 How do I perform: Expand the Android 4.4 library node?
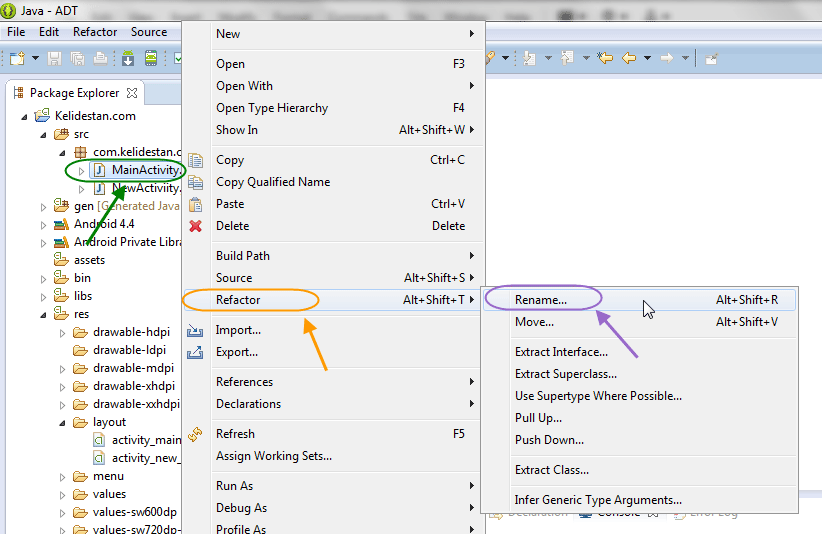coord(44,225)
